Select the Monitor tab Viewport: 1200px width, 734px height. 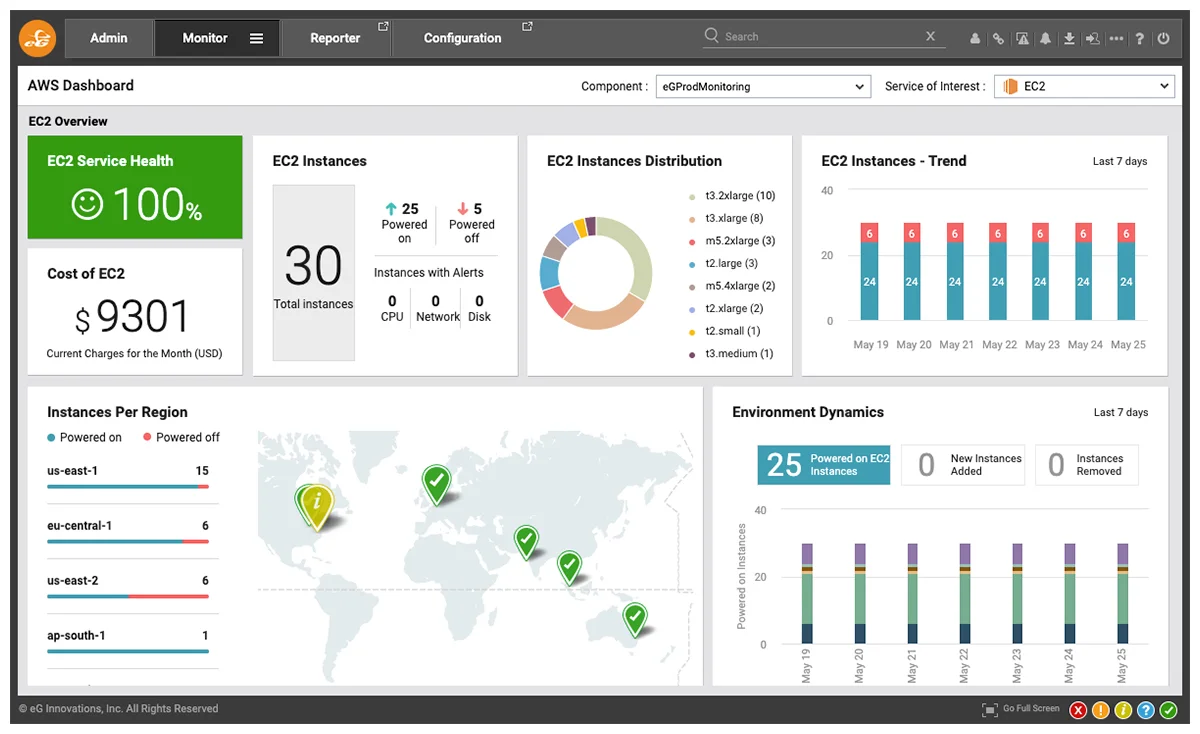pos(217,38)
